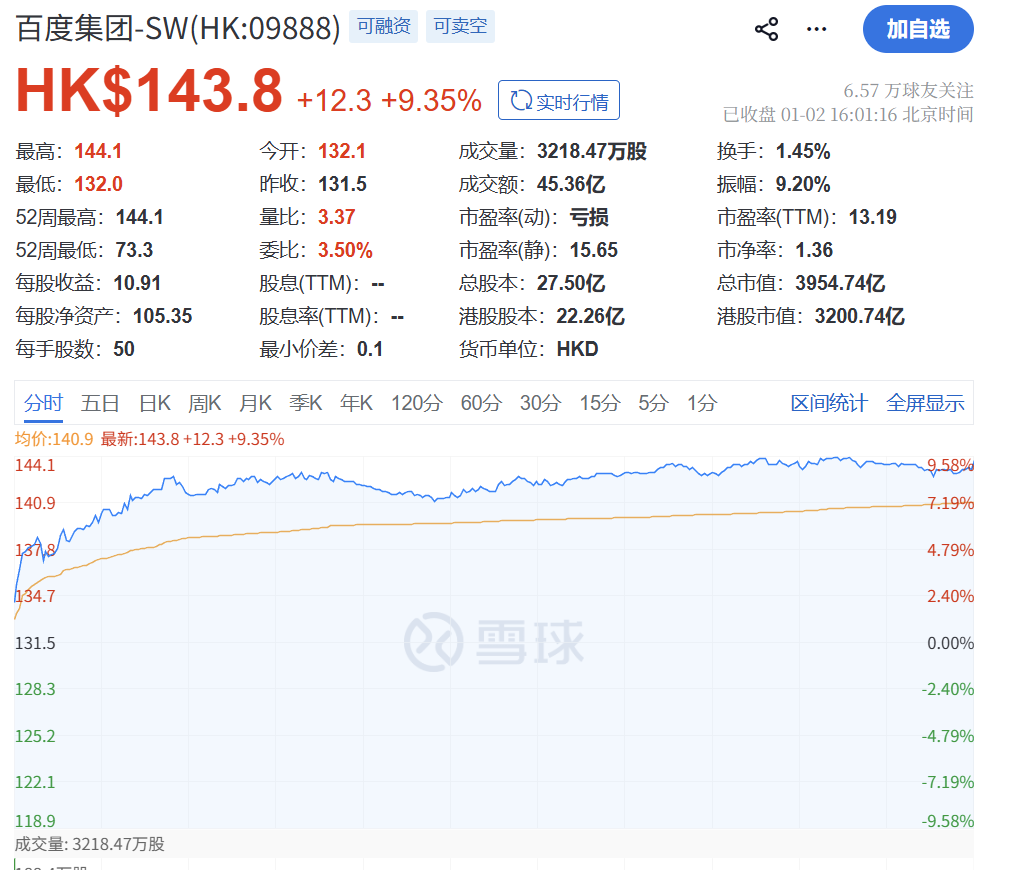This screenshot has width=1014, height=870.
Task: Switch to the 5分 interval tab
Action: coord(653,403)
